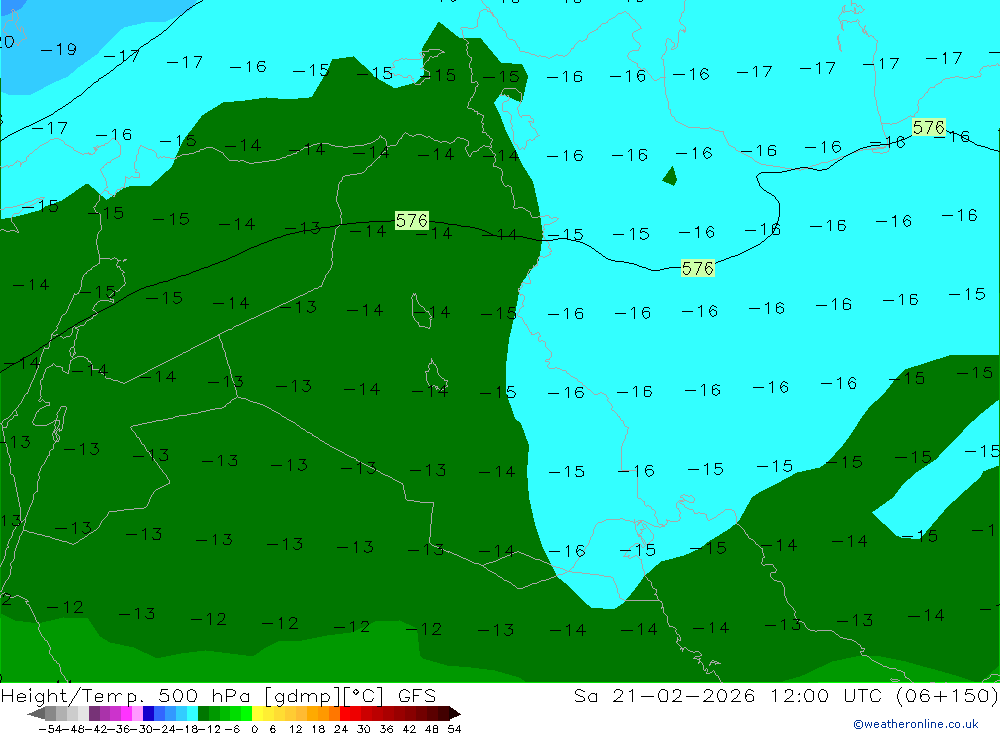The image size is (1000, 733).
Task: Select the −19 temperature value on the map
Action: (59, 50)
